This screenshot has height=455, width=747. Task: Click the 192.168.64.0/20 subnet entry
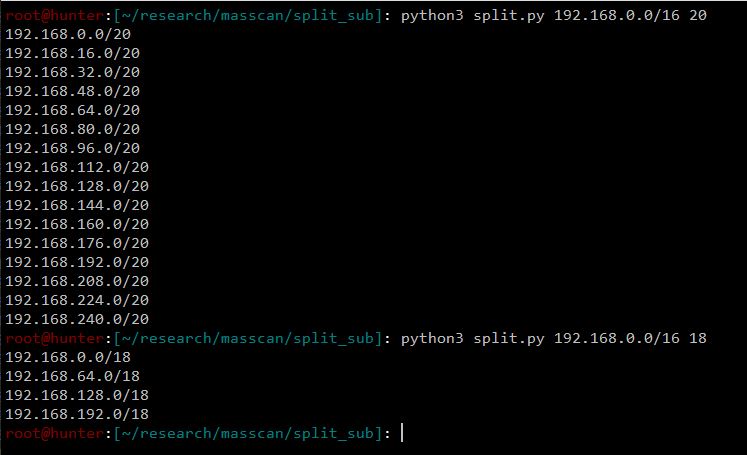(73, 111)
